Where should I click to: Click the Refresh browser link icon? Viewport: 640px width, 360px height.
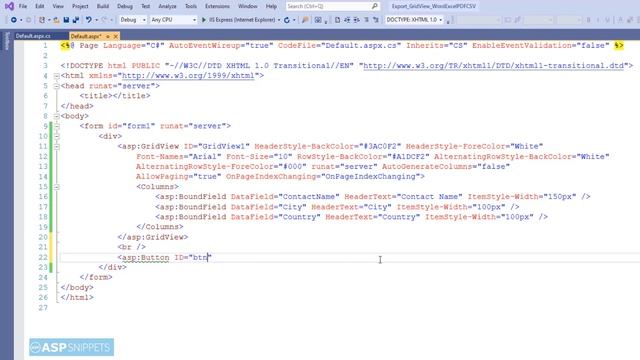pyautogui.click(x=287, y=20)
